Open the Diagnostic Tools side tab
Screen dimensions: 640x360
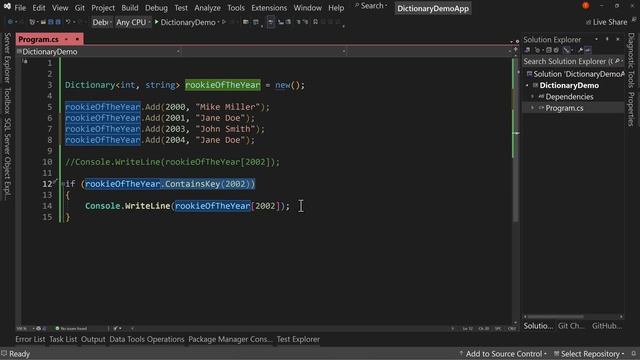point(631,61)
